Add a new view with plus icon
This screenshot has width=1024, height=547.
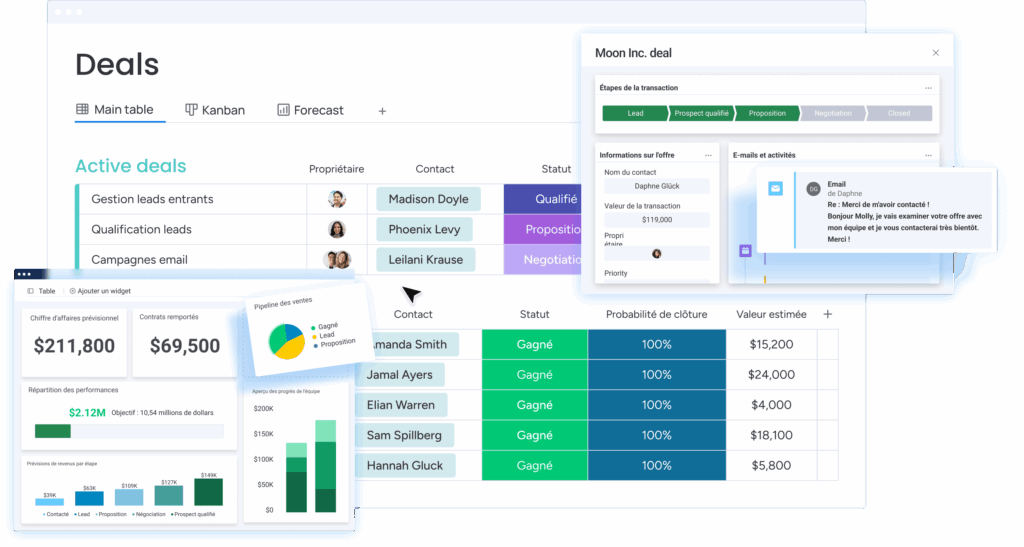382,111
